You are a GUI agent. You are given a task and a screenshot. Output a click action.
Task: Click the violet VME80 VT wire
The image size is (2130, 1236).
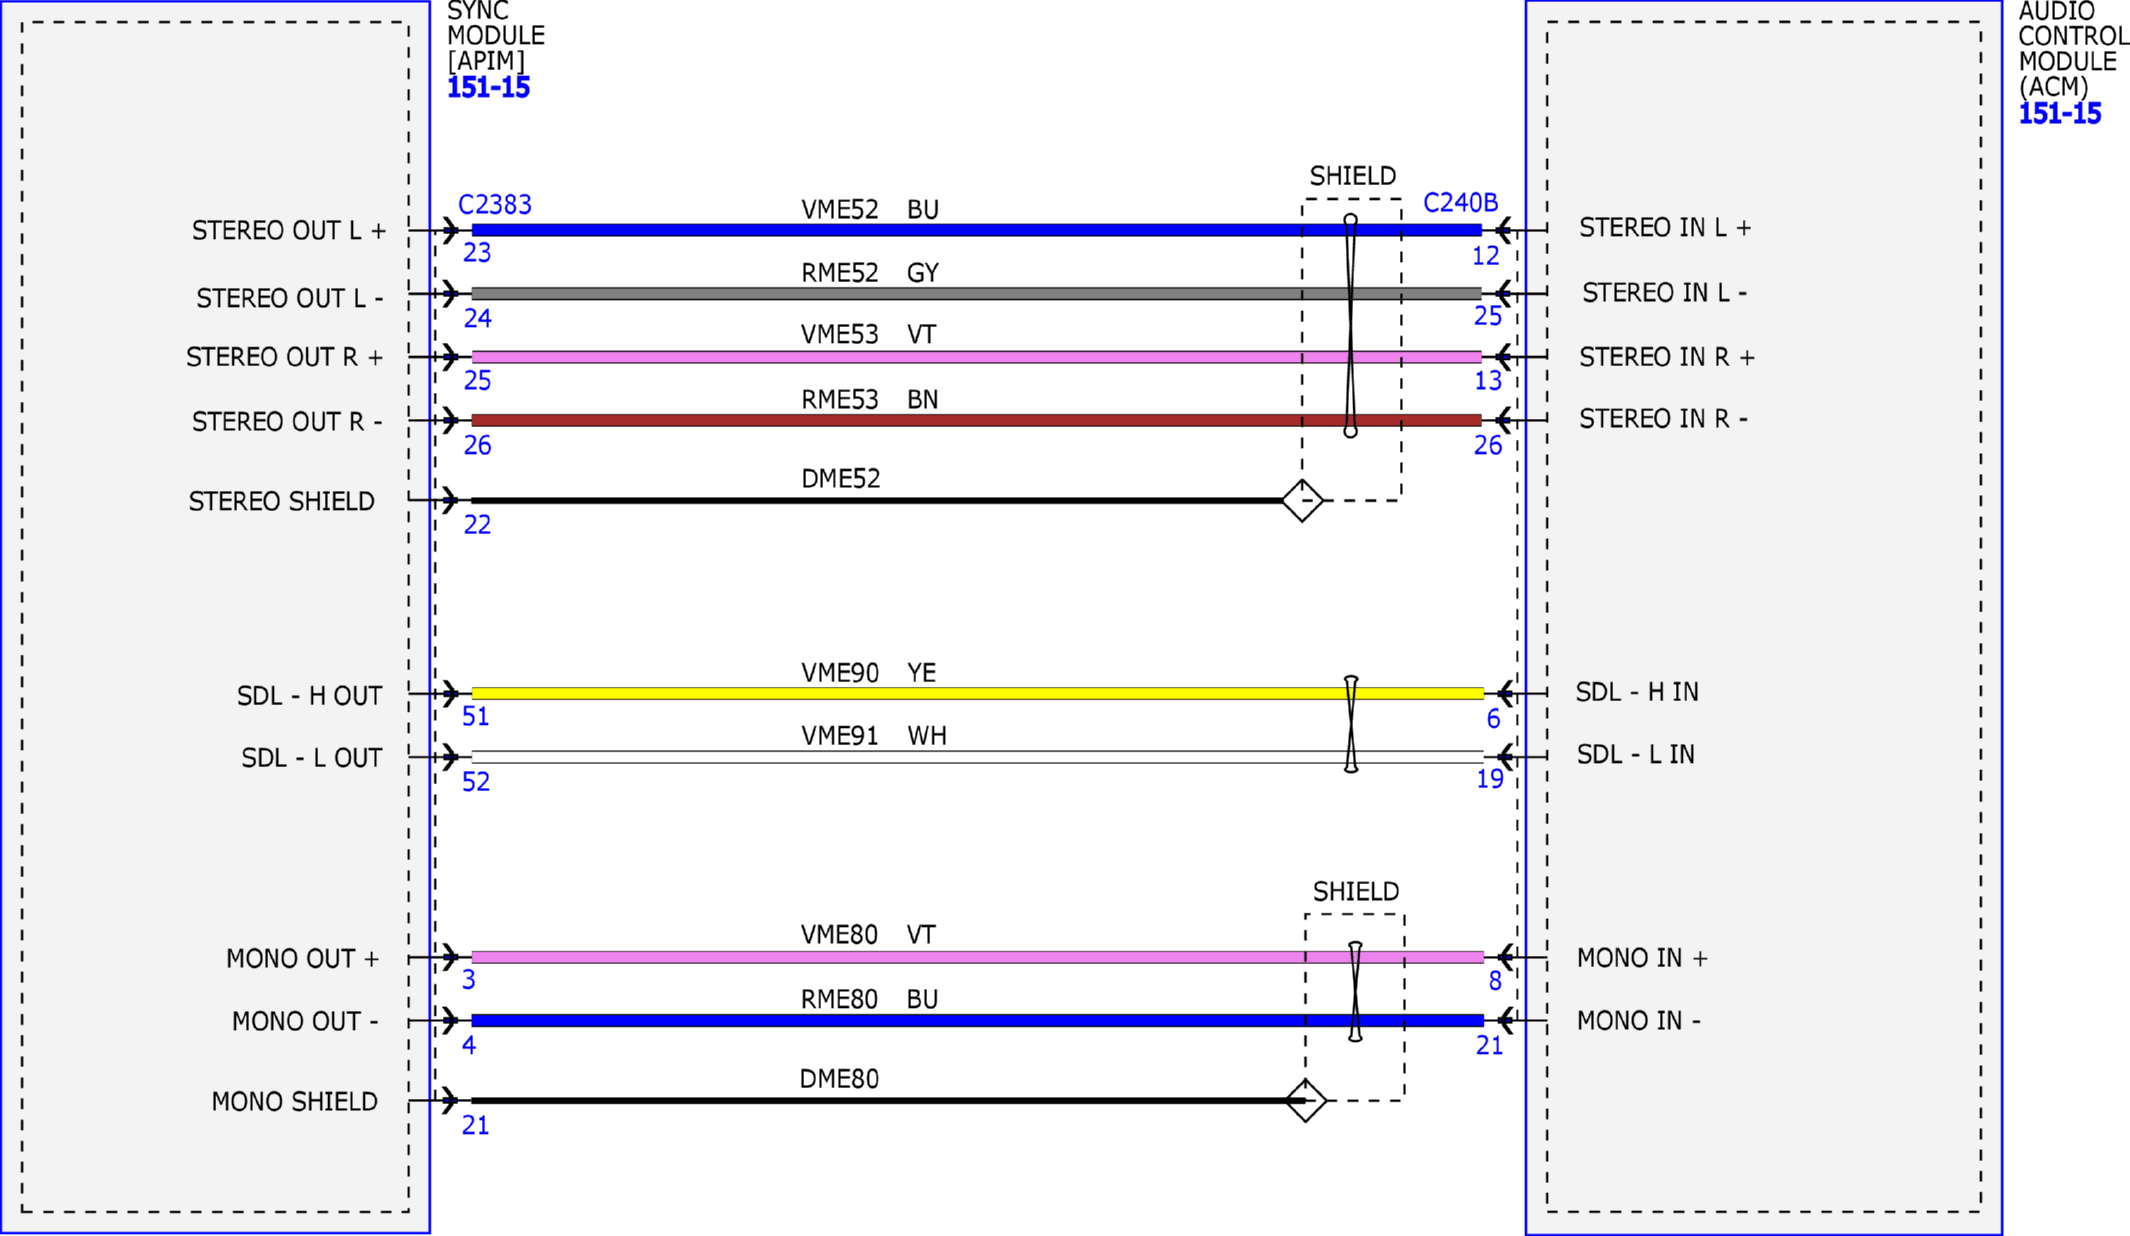(x=977, y=957)
